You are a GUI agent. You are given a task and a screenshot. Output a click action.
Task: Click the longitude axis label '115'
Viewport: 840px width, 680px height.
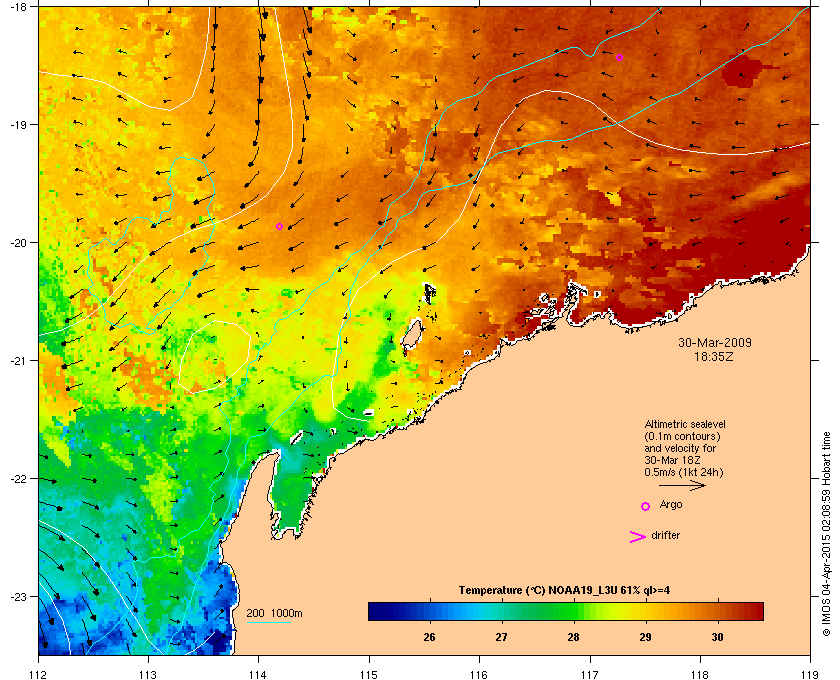pyautogui.click(x=369, y=675)
